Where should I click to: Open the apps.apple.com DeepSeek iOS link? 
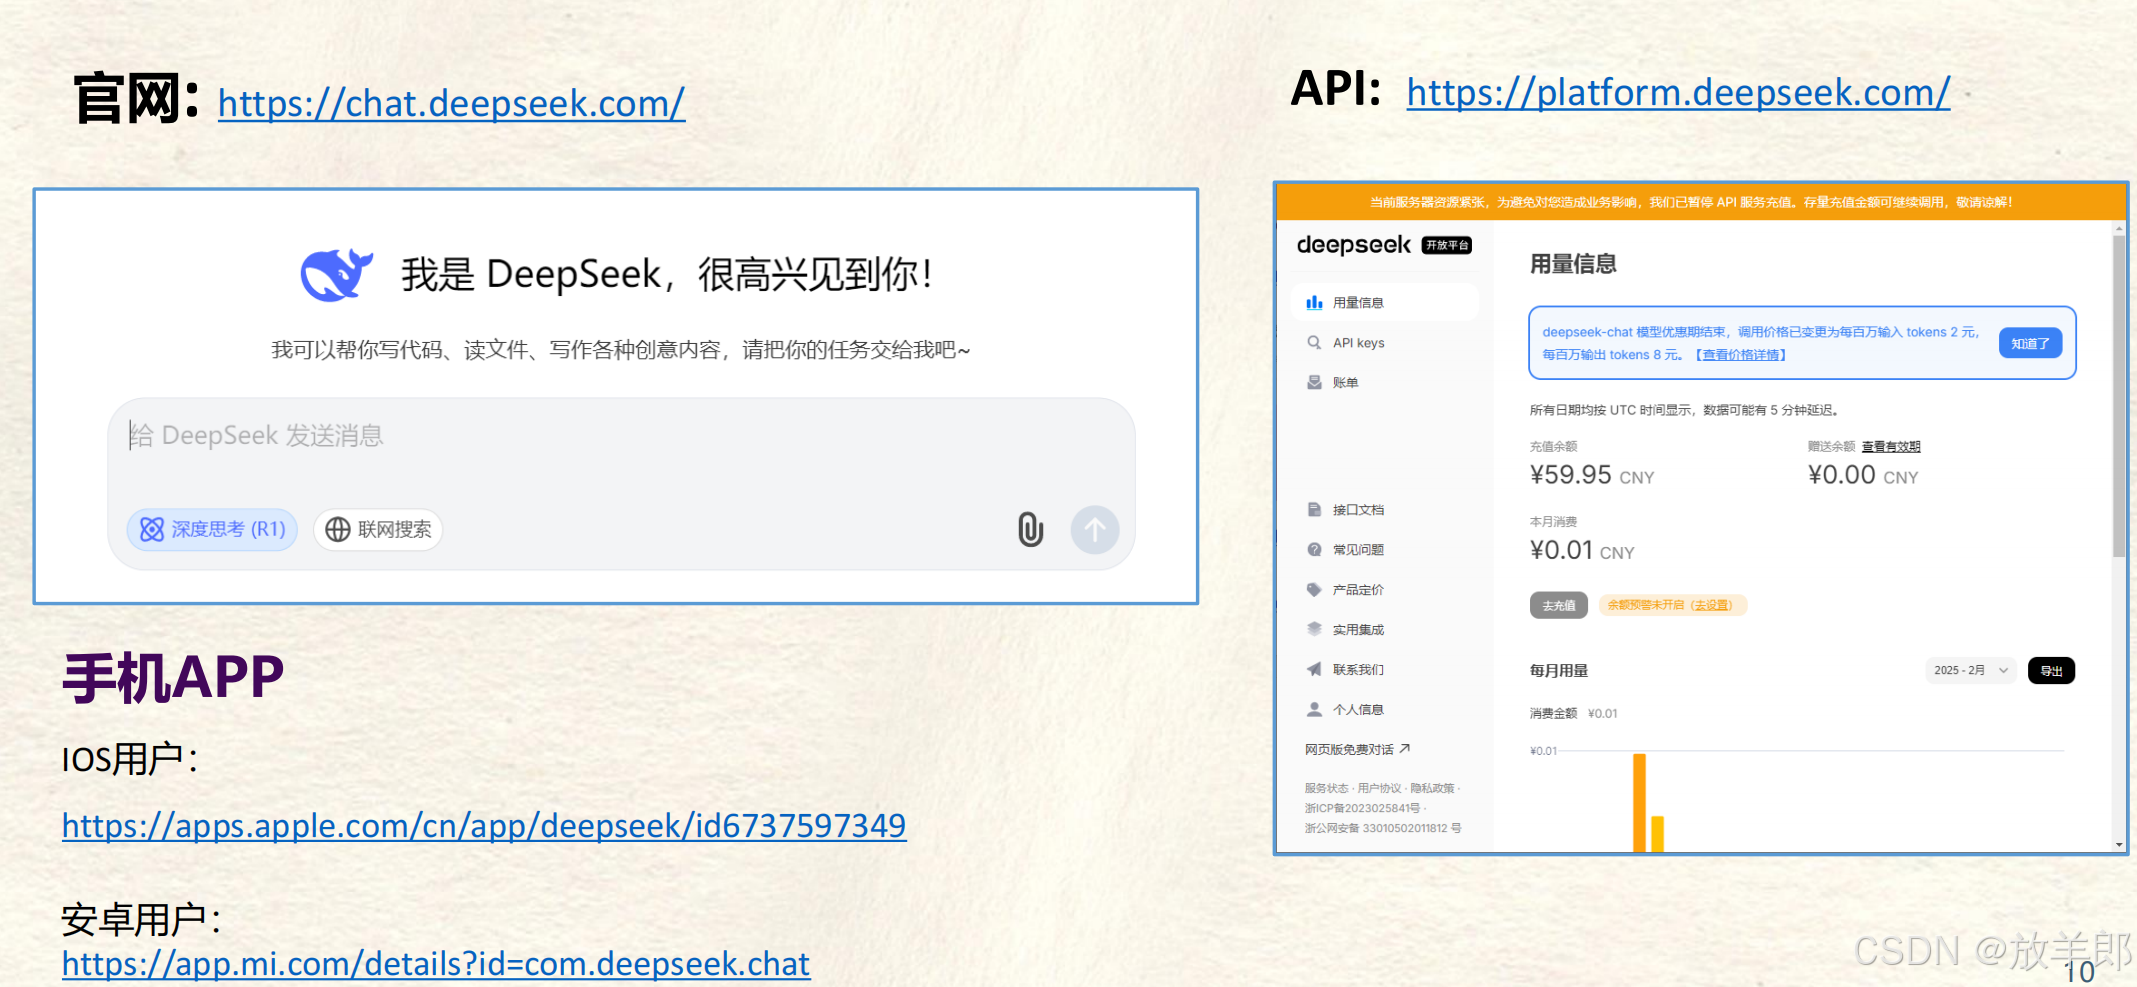484,826
